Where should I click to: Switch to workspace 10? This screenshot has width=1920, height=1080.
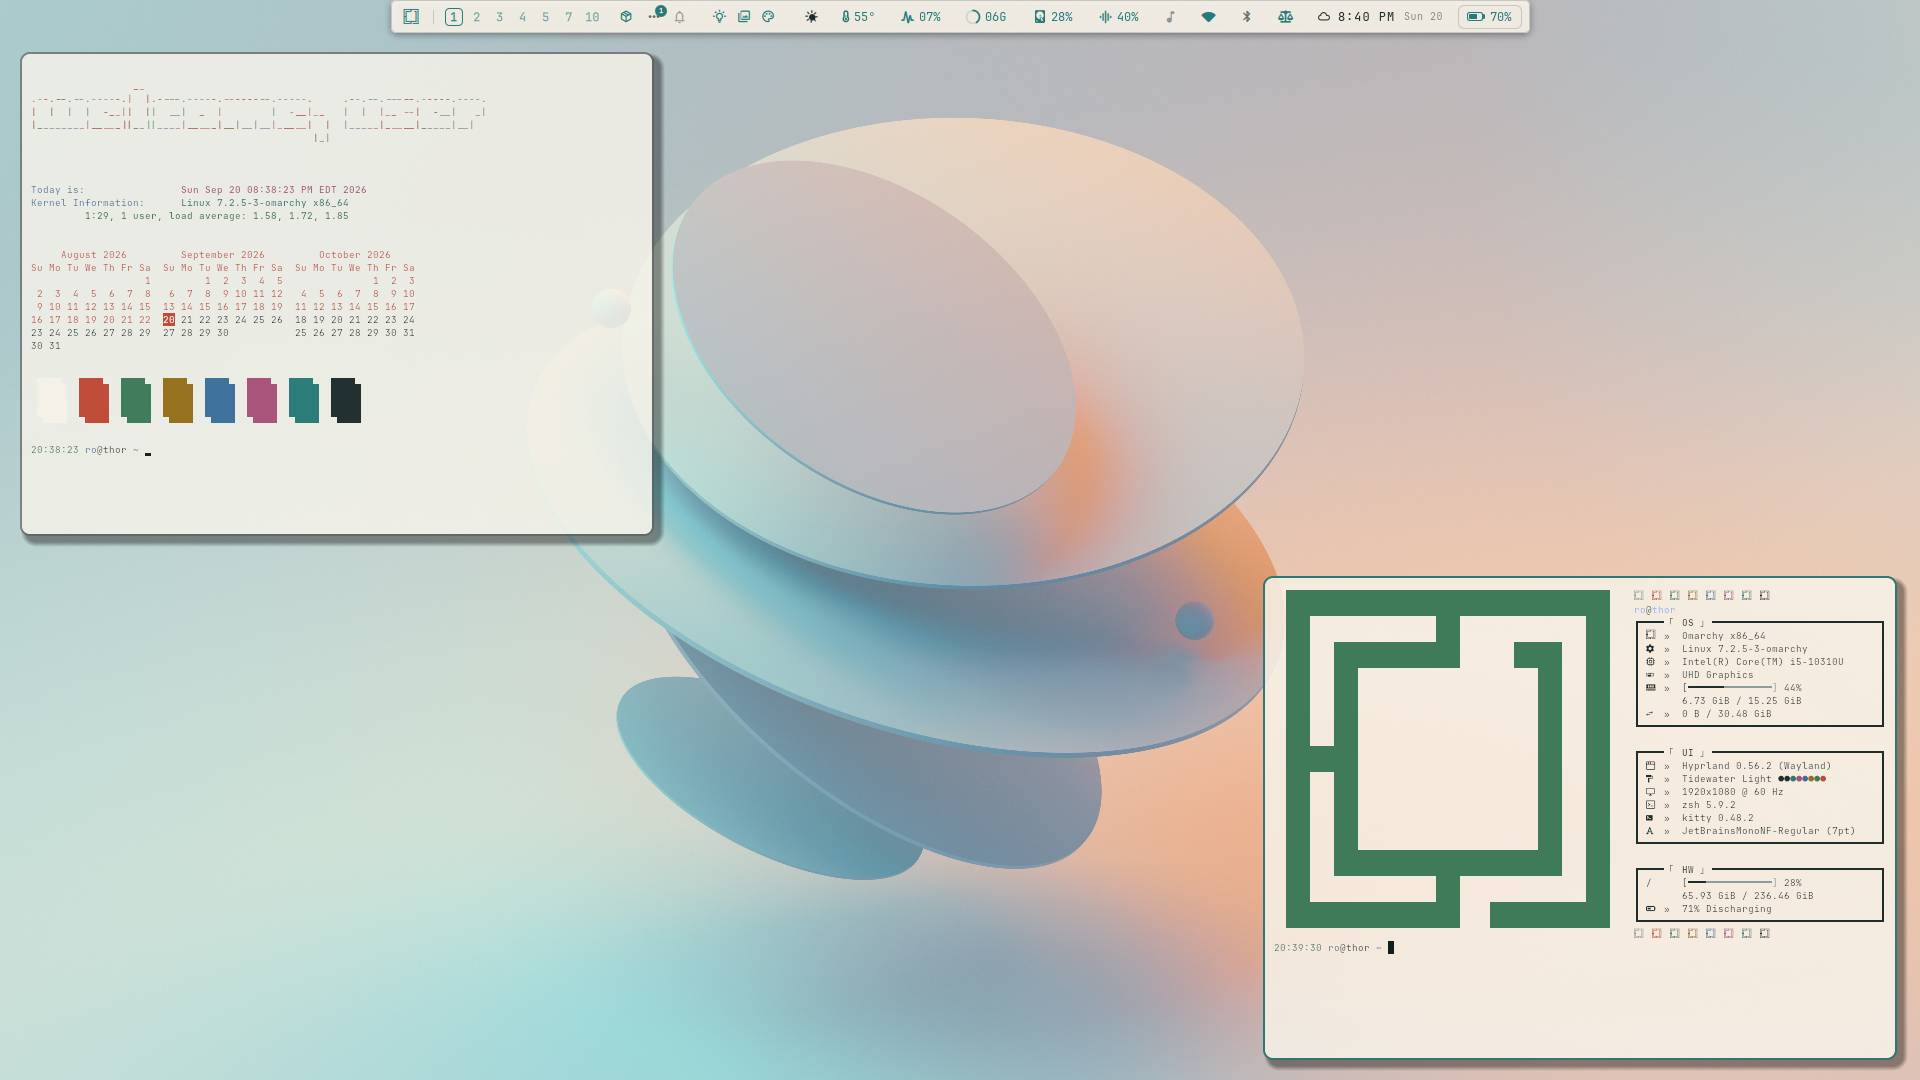point(593,17)
